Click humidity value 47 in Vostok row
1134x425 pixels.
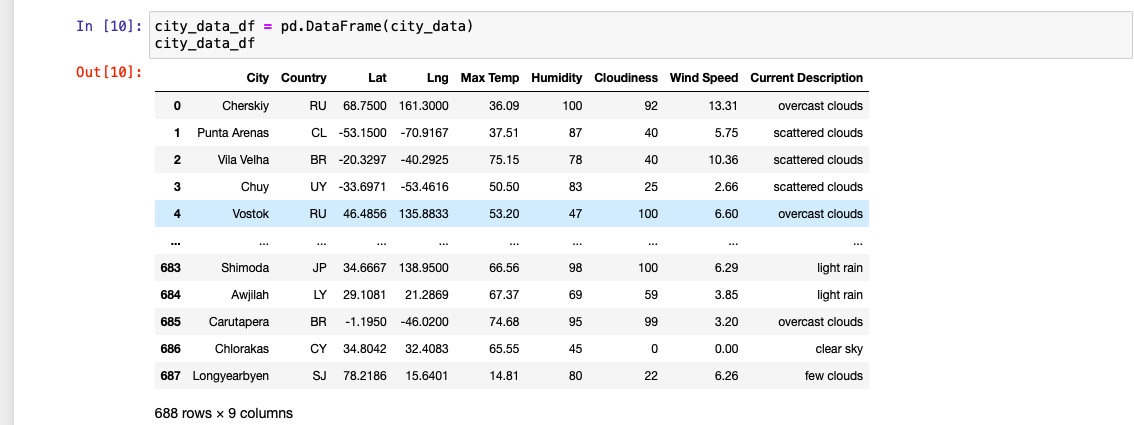576,214
